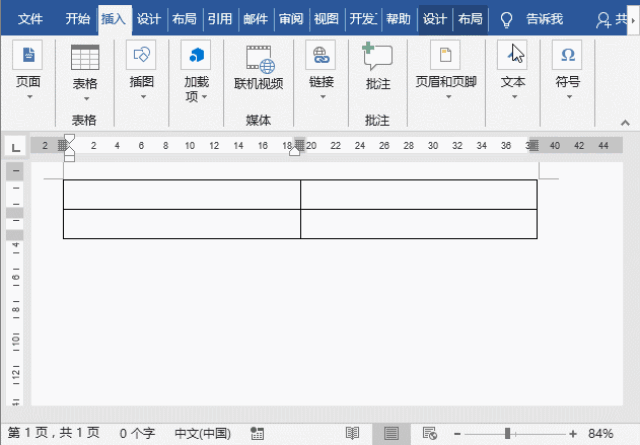Open the 页面 pages icon
Image resolution: width=640 pixels, height=445 pixels.
point(28,55)
